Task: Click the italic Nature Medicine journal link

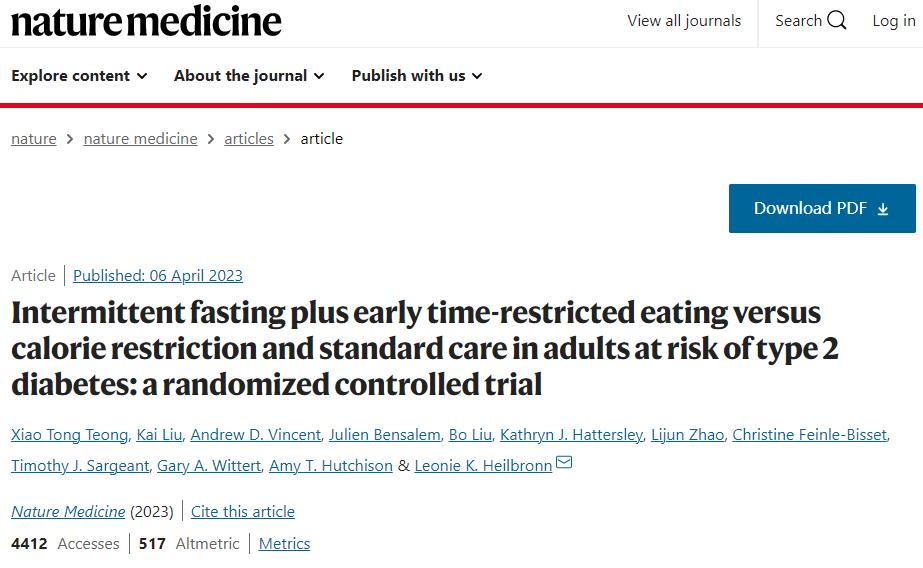Action: coord(68,511)
